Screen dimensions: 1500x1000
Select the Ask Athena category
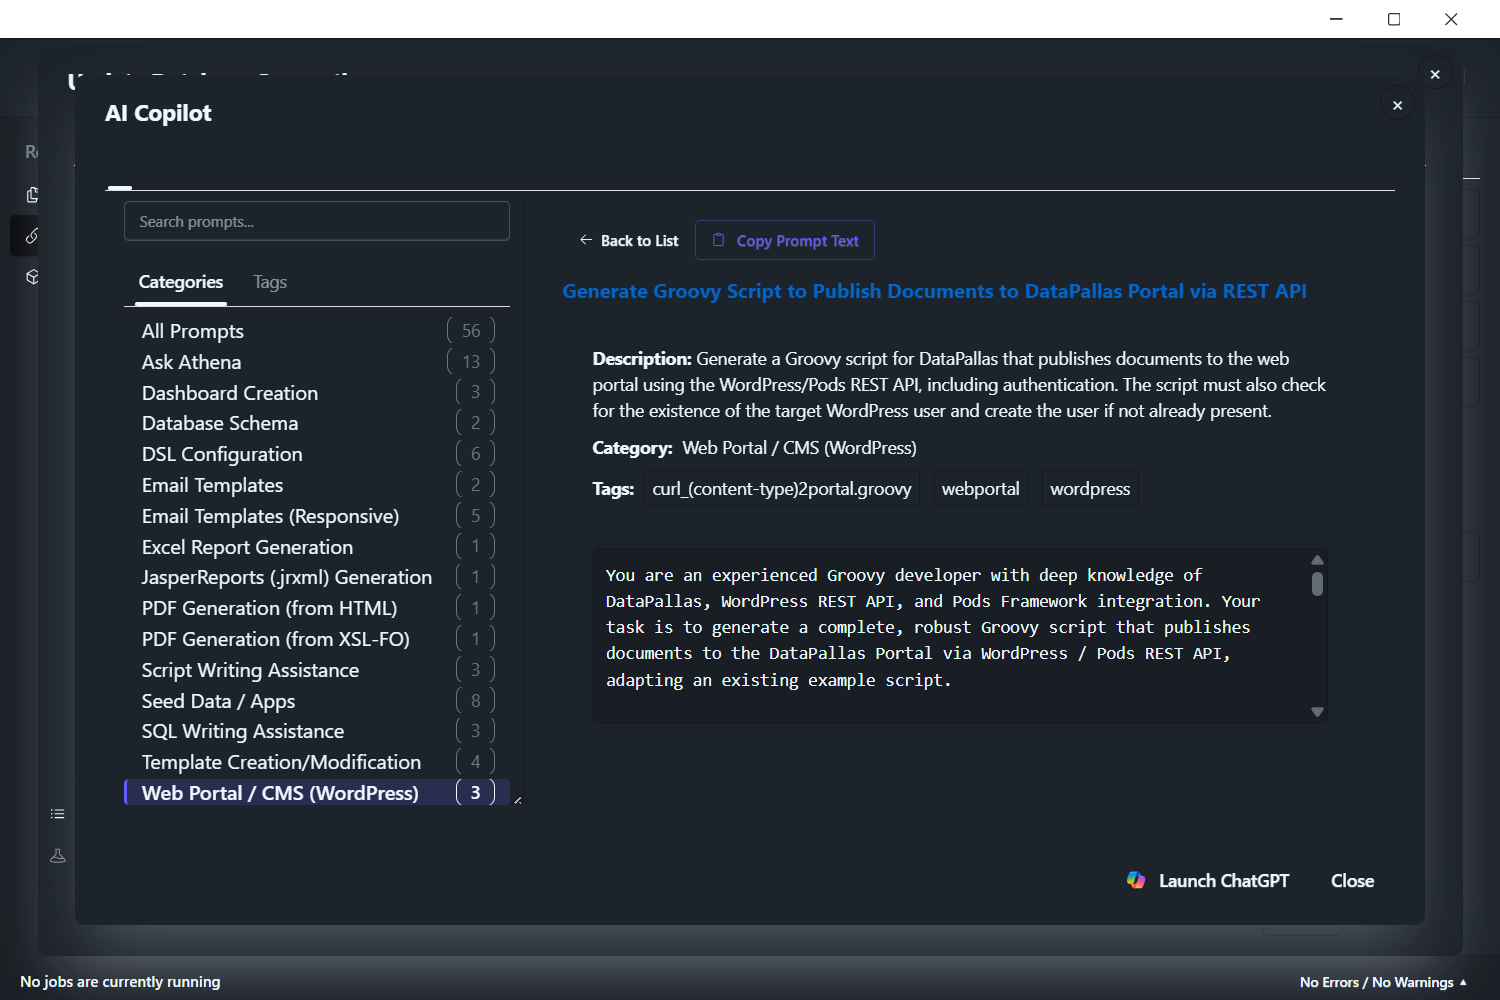pos(317,362)
